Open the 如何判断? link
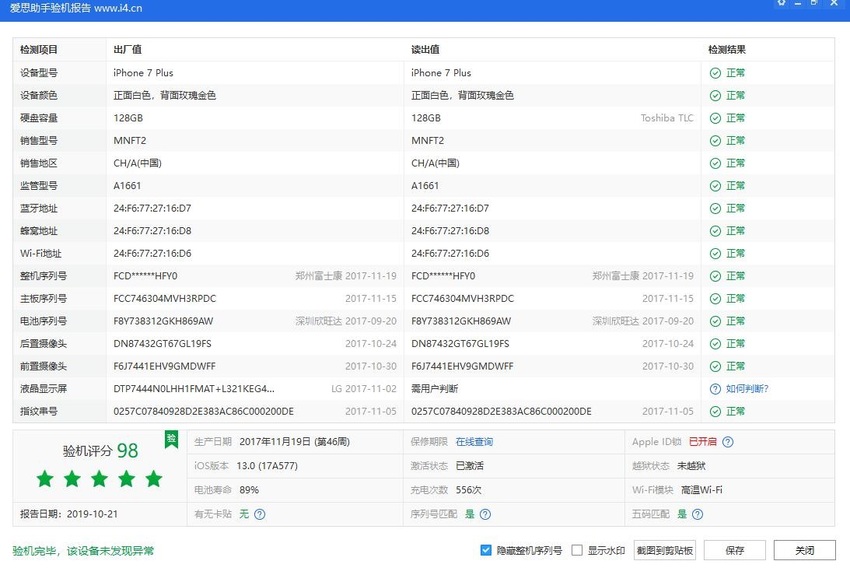This screenshot has height=575, width=850. click(747, 389)
